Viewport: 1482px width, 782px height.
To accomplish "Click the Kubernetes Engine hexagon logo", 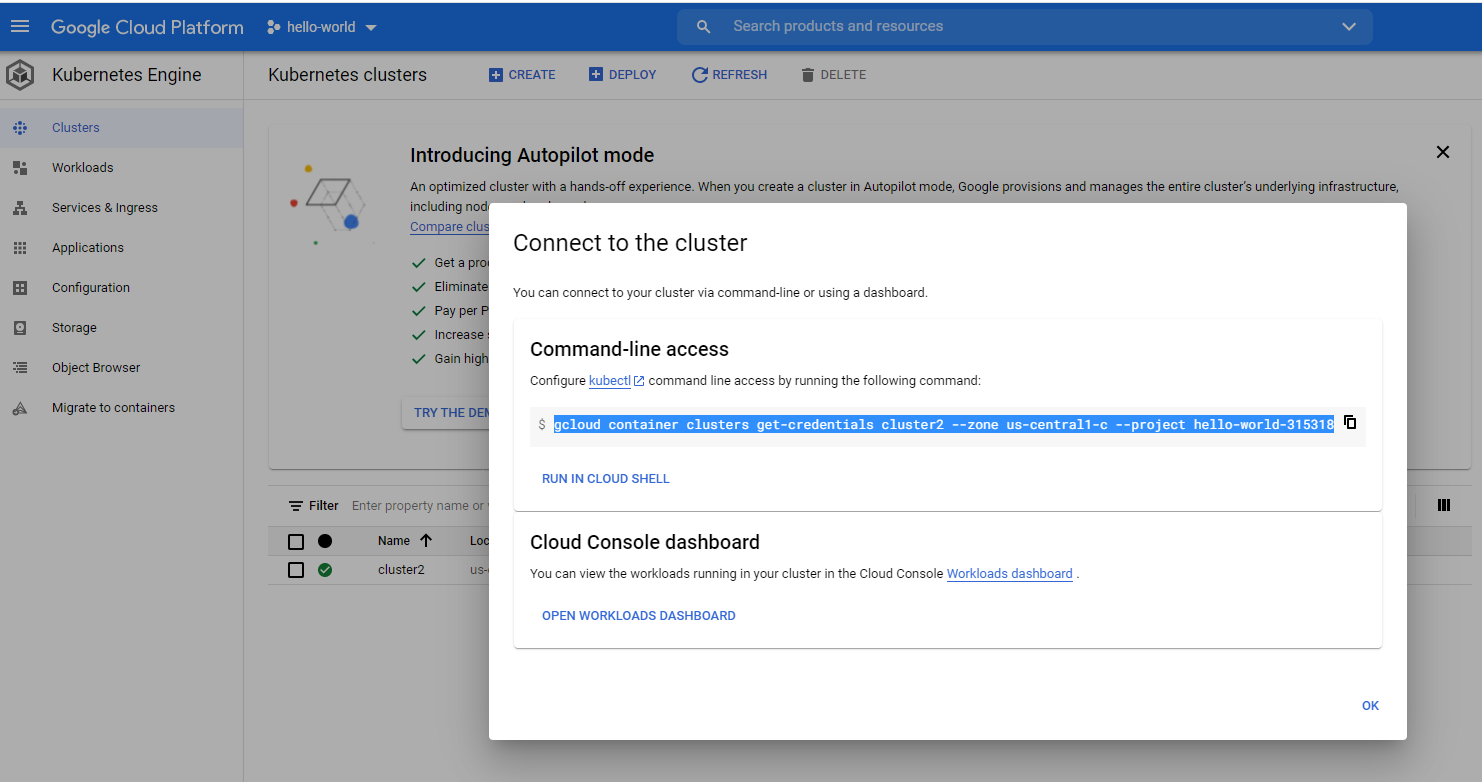I will 19,75.
